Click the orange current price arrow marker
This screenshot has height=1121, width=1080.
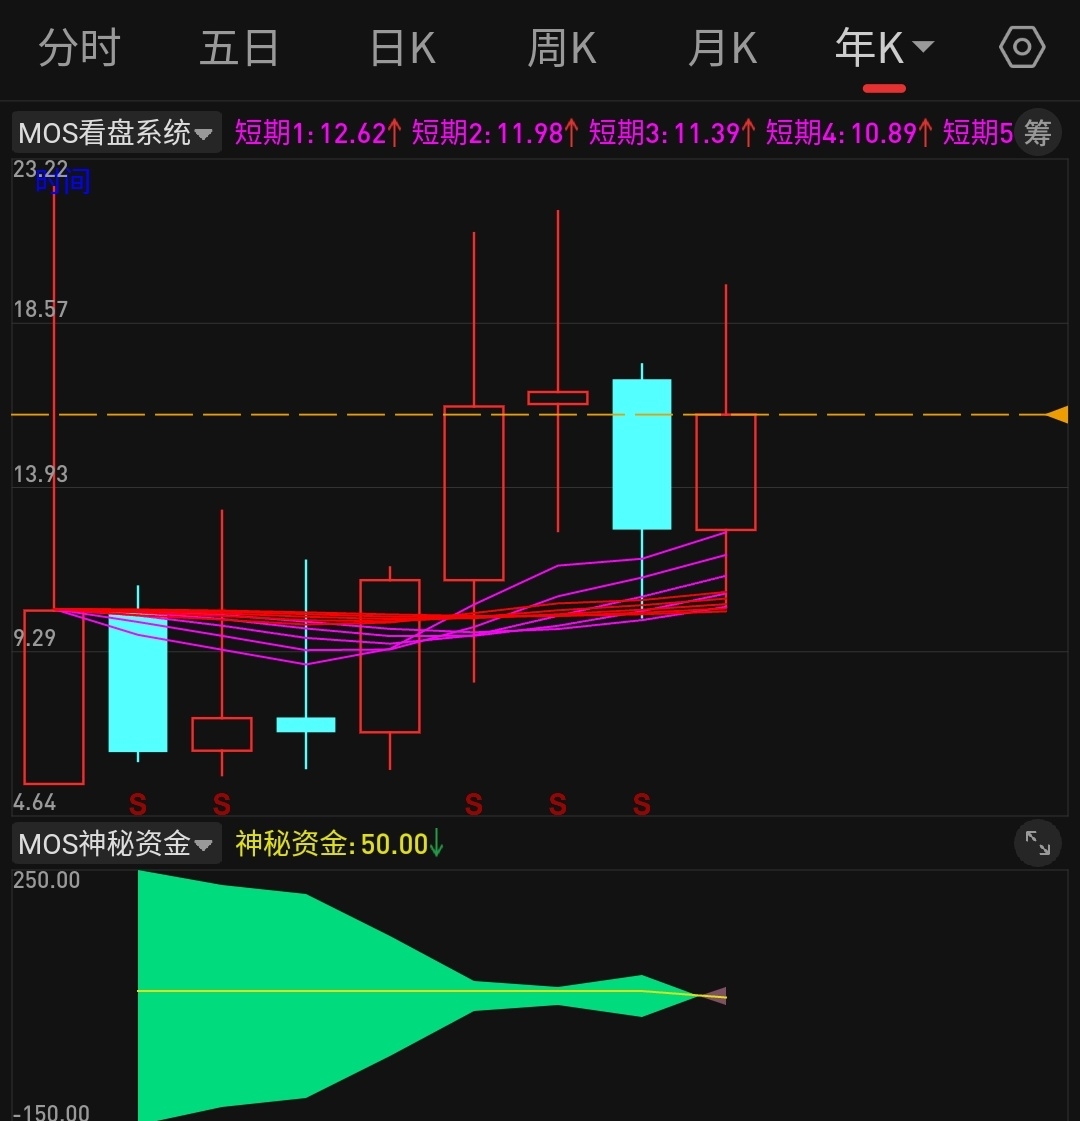[x=1057, y=414]
